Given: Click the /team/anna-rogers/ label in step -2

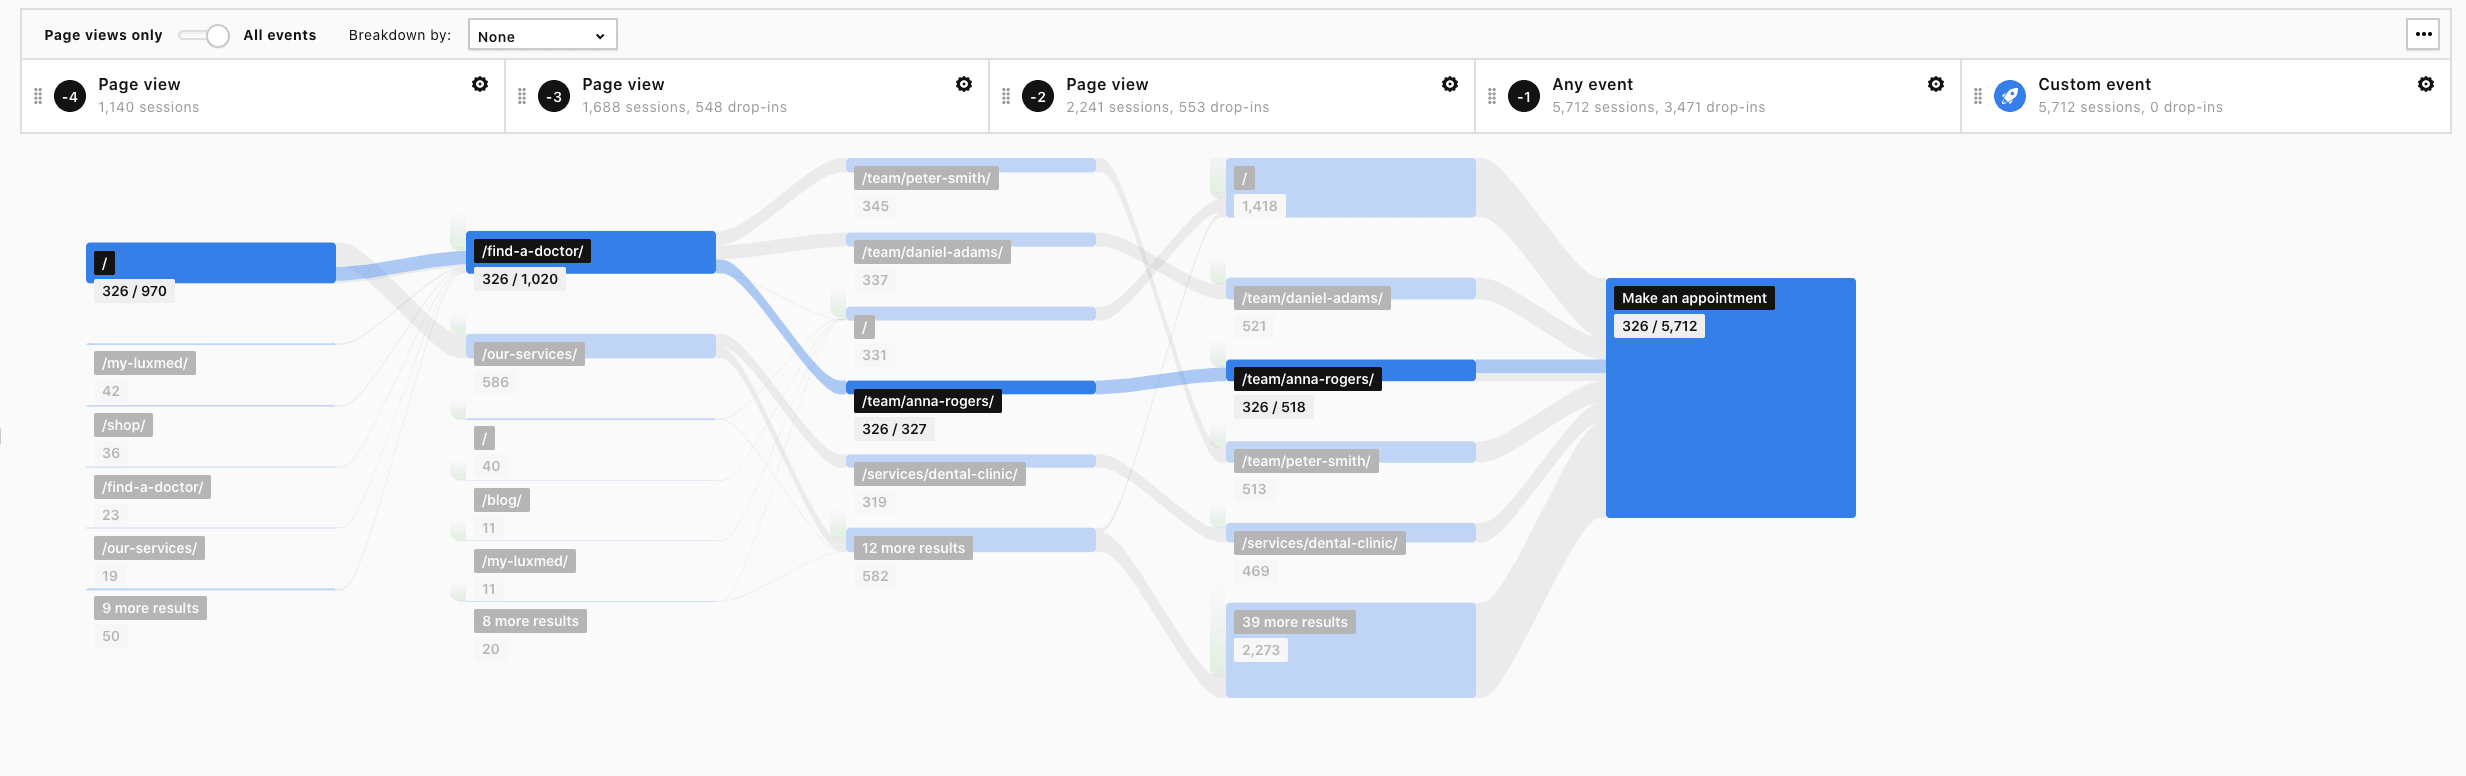Looking at the screenshot, I should pos(928,401).
